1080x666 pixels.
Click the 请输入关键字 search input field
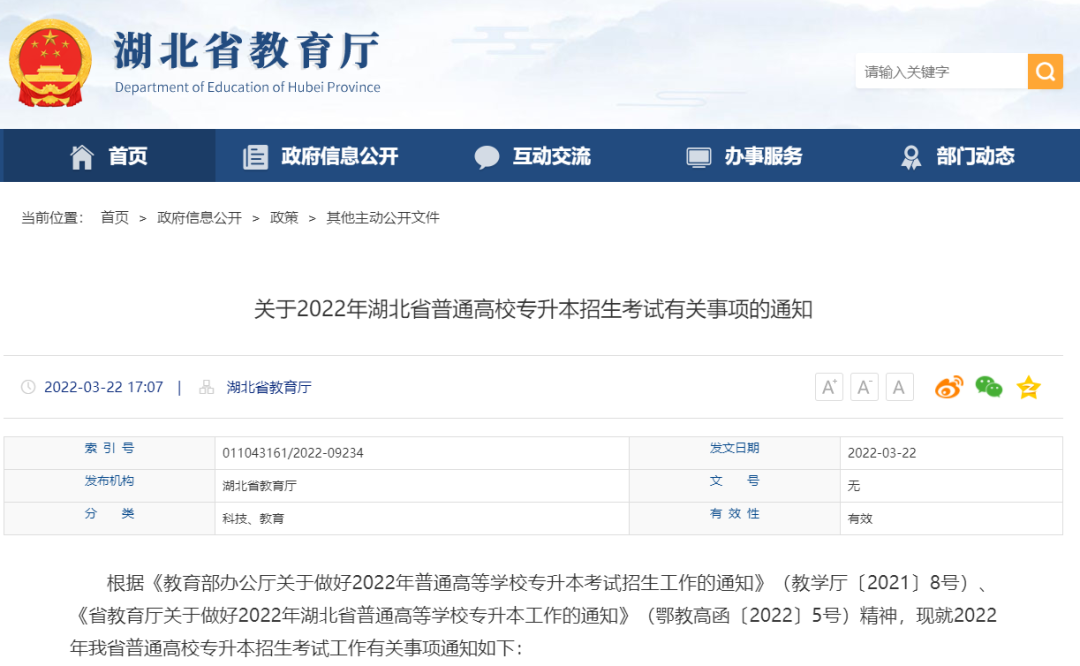click(x=940, y=71)
